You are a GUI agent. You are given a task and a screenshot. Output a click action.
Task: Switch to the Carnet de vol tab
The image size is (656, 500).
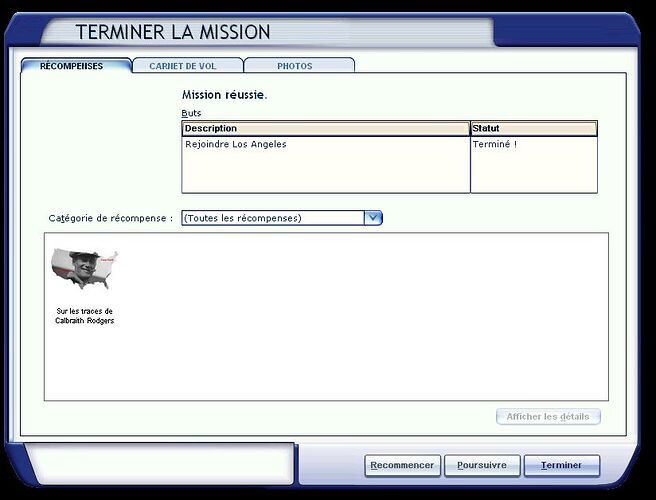pyautogui.click(x=187, y=66)
